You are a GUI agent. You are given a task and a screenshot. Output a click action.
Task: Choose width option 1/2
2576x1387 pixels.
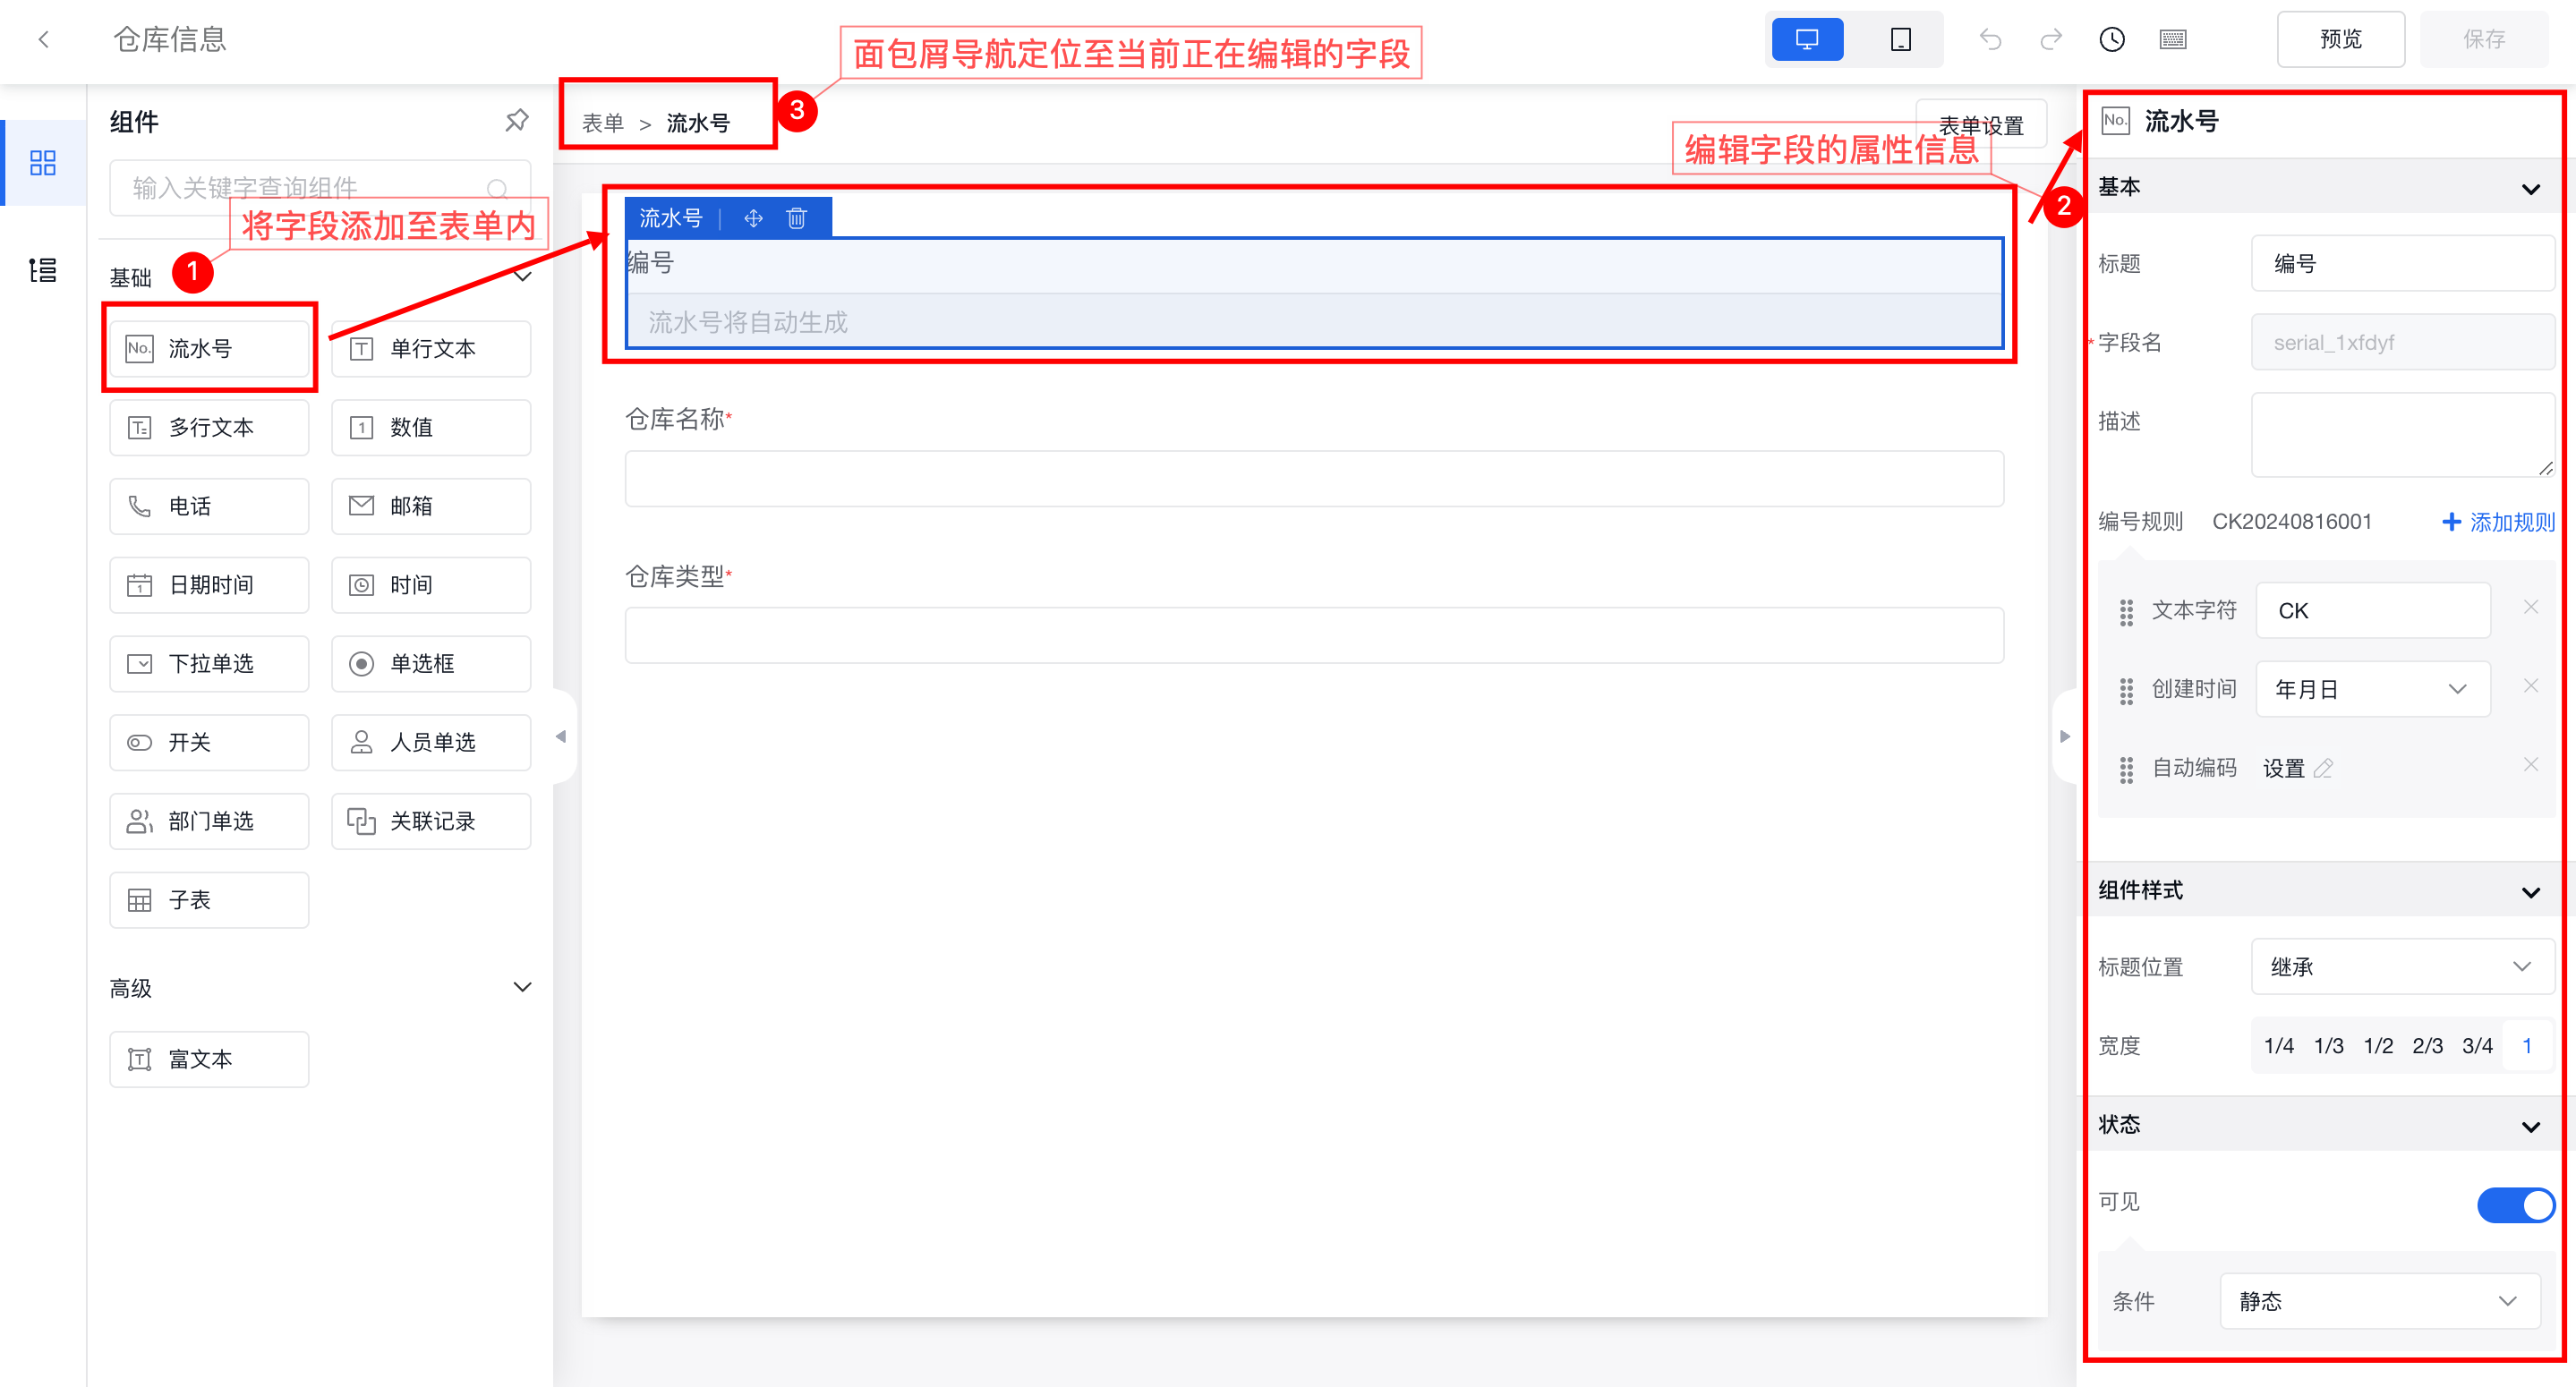point(2377,1046)
